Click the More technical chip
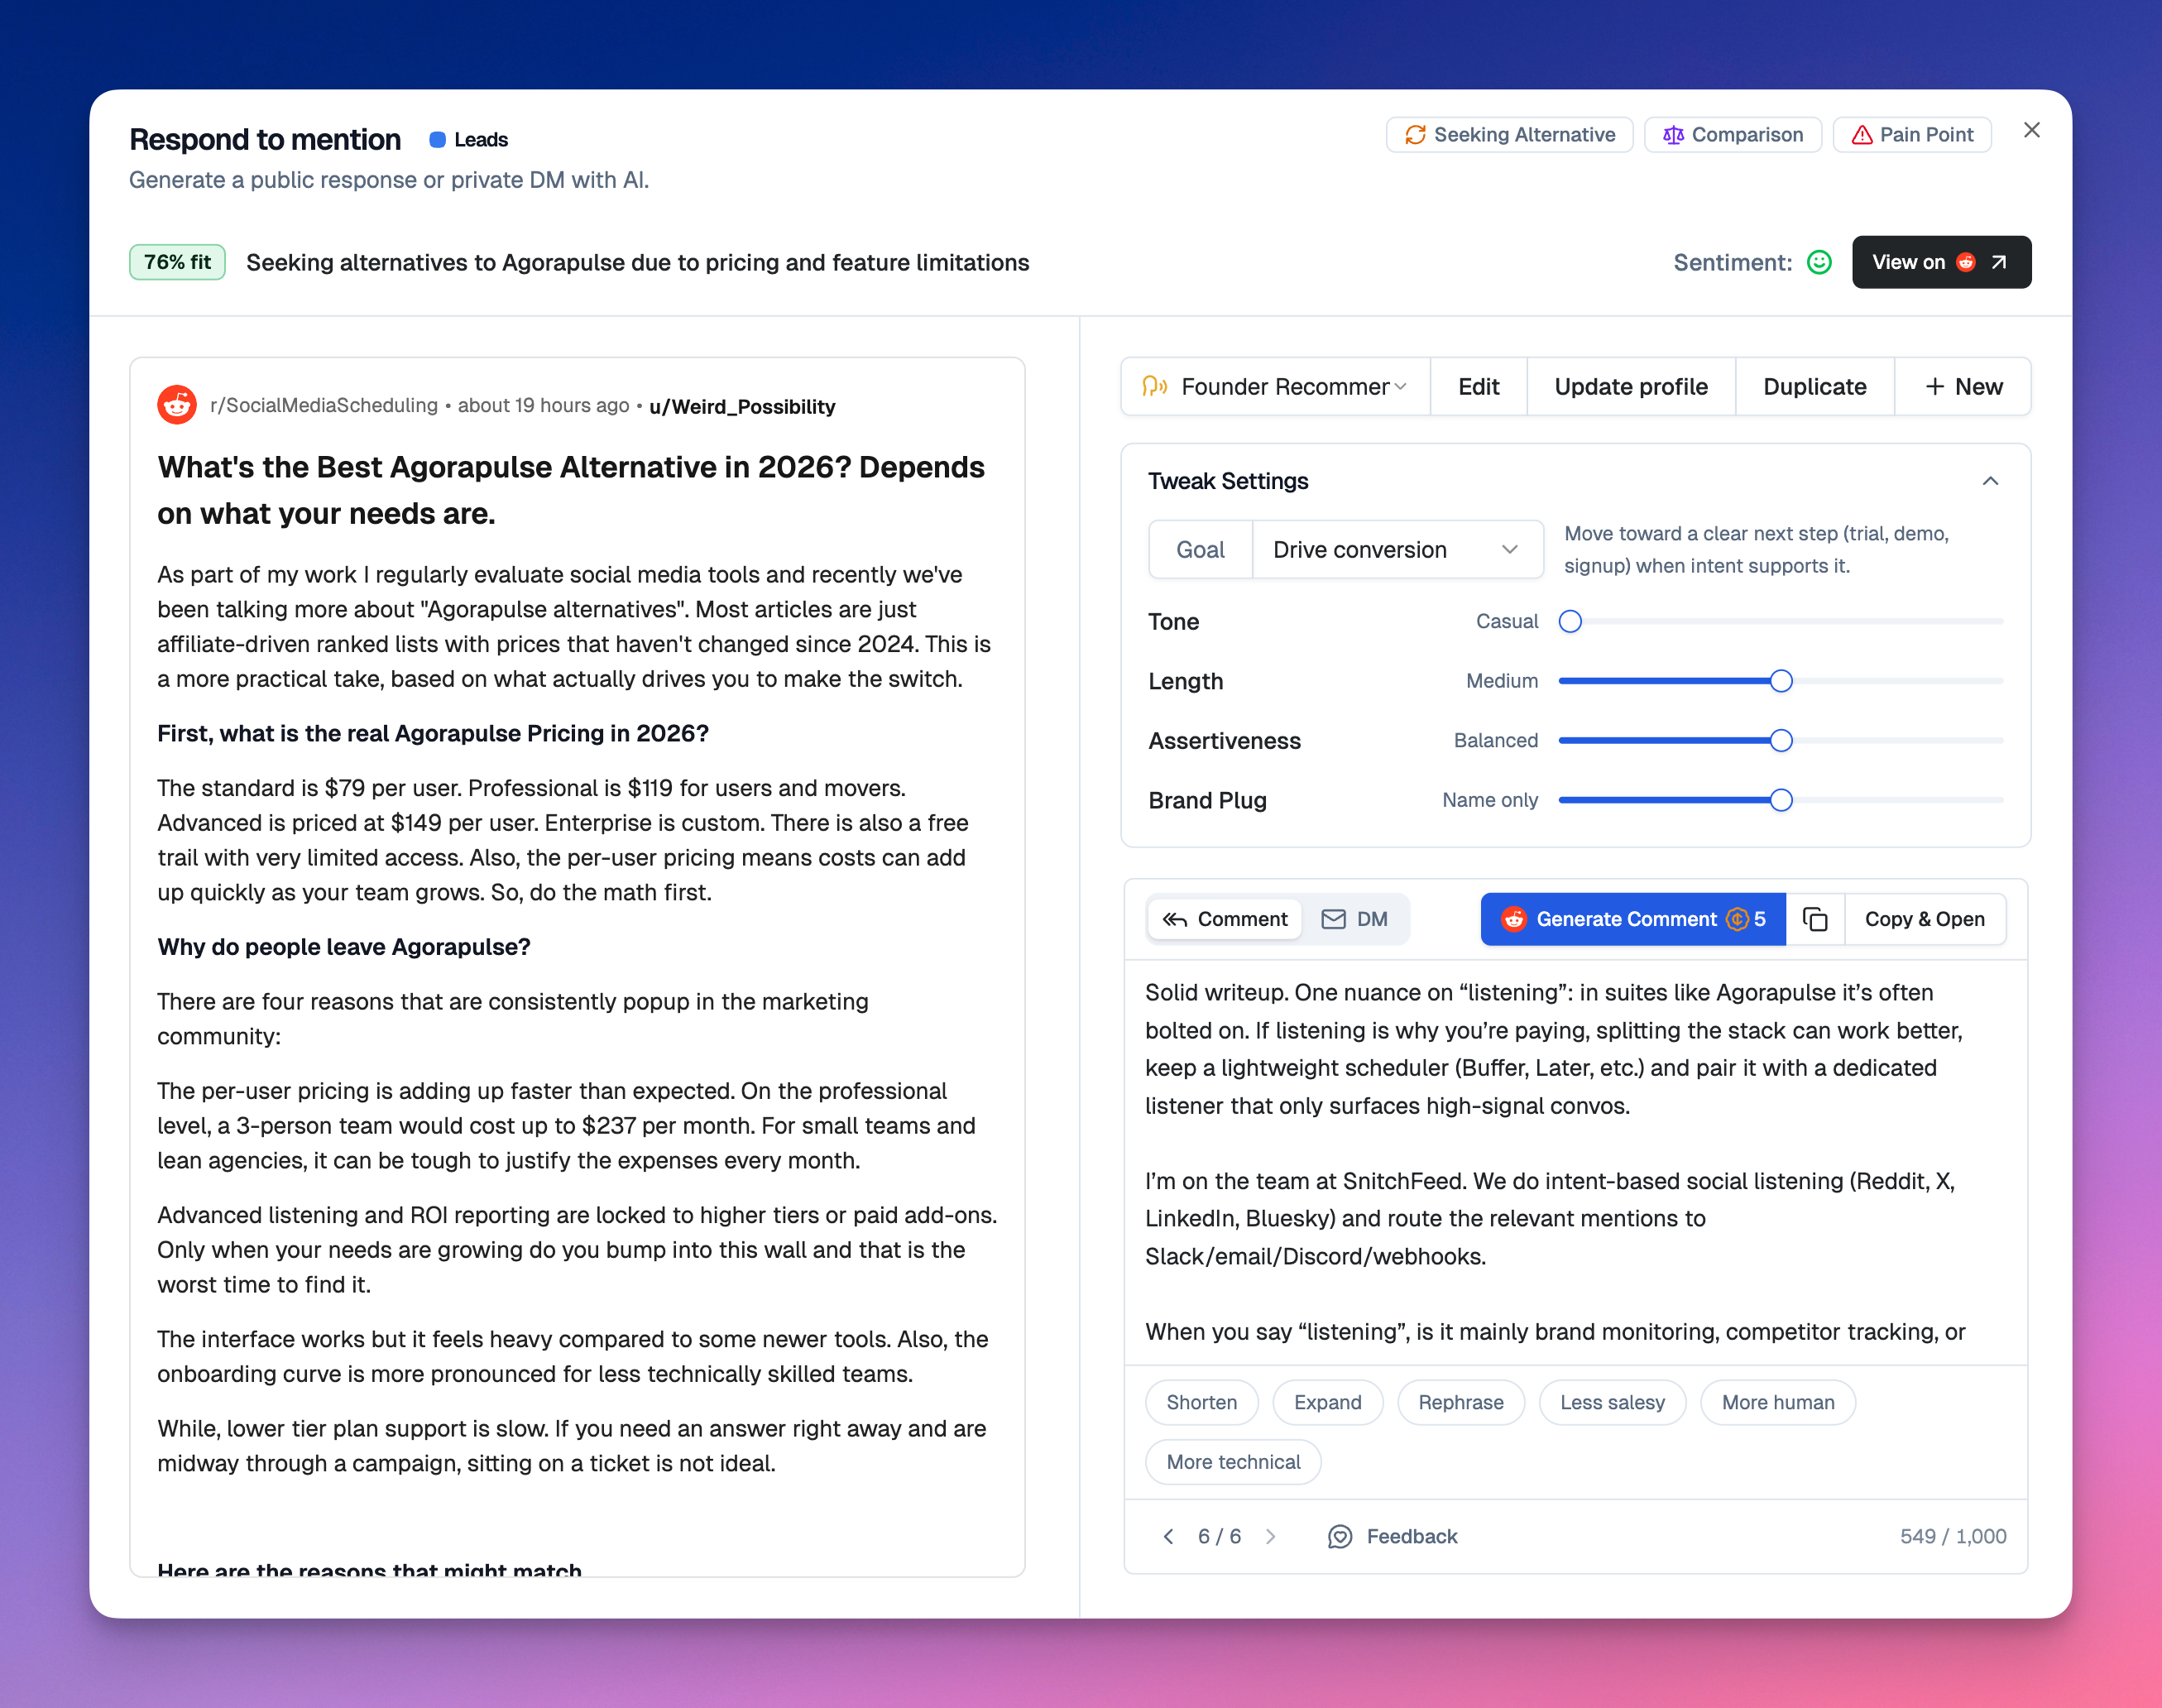Viewport: 2162px width, 1708px height. click(x=1233, y=1462)
